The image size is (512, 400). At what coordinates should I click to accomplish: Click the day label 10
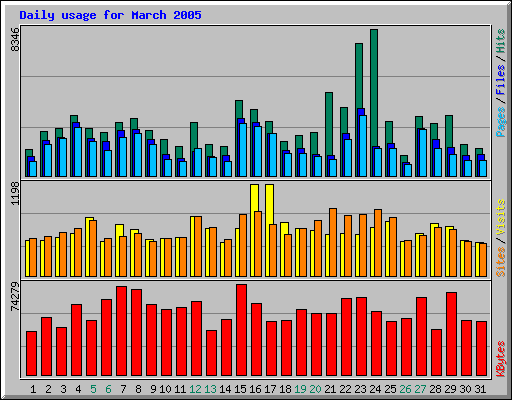point(165,389)
